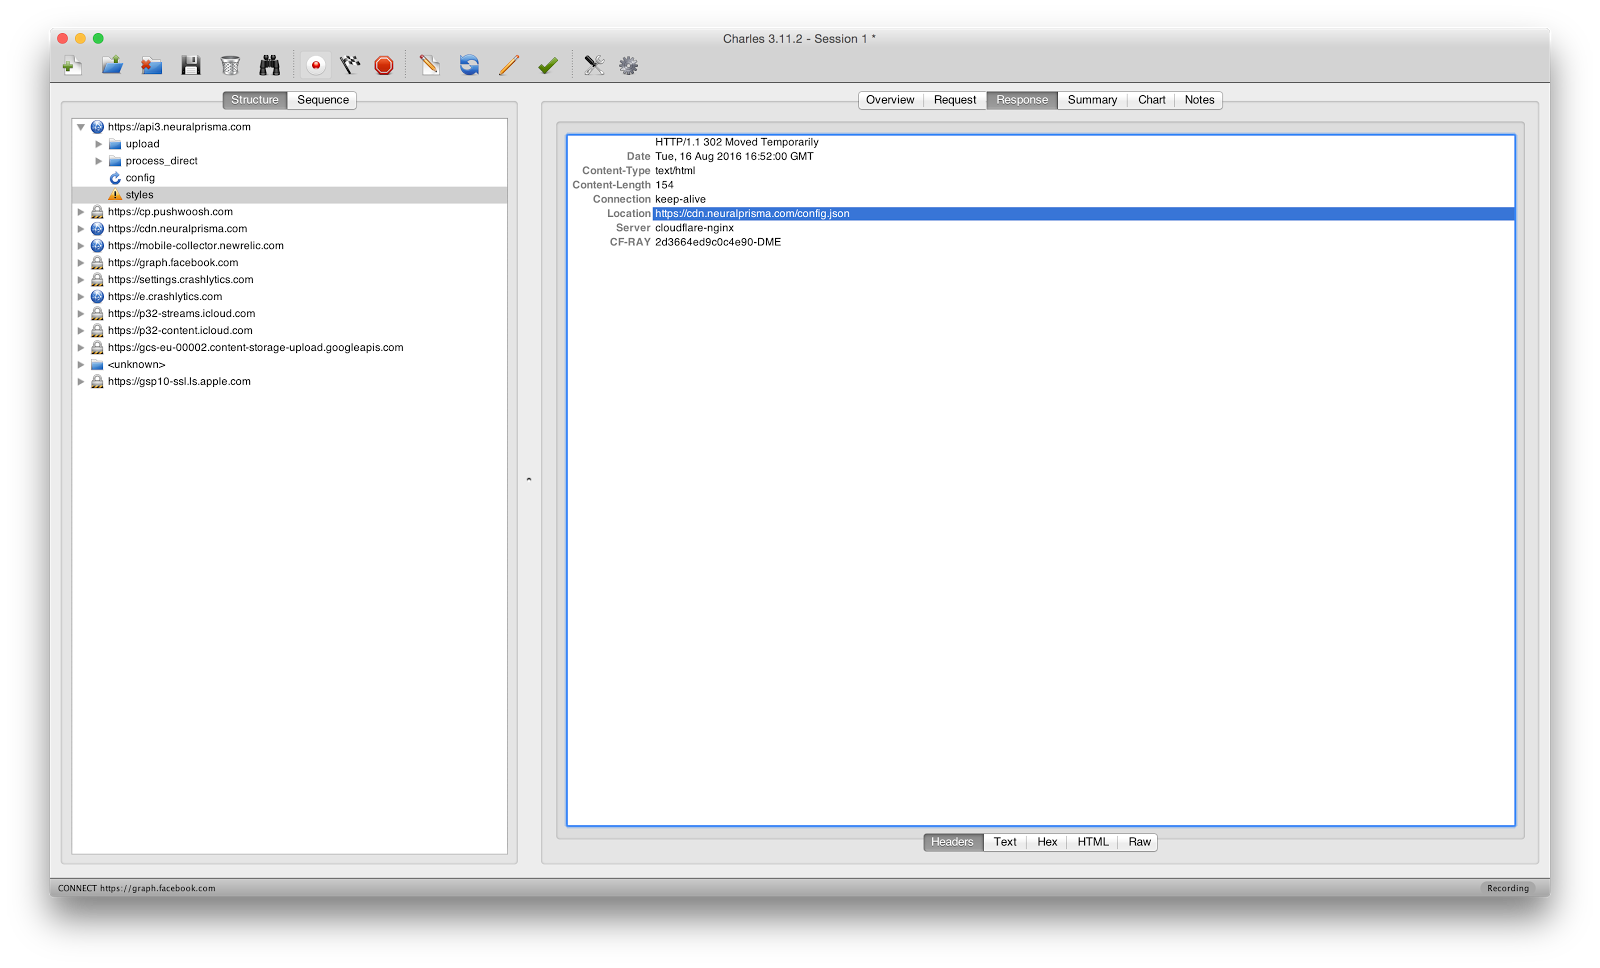This screenshot has height=968, width=1600.
Task: Open Tools via wrench and screwdriver icon
Action: 594,66
